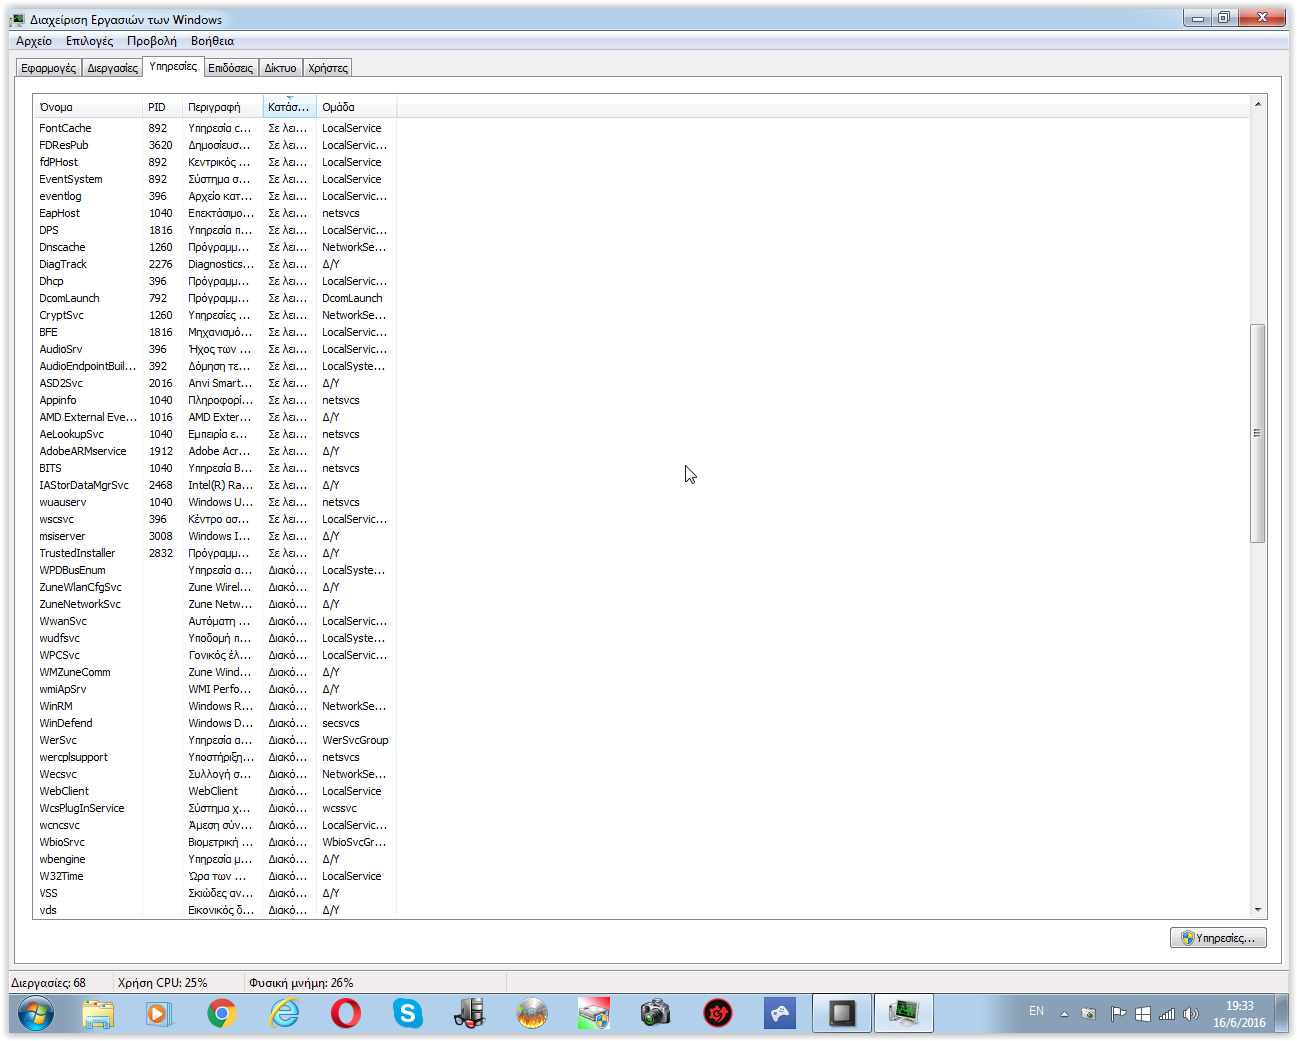This screenshot has width=1297, height=1041.
Task: Open the Προβολή menu
Action: (x=152, y=41)
